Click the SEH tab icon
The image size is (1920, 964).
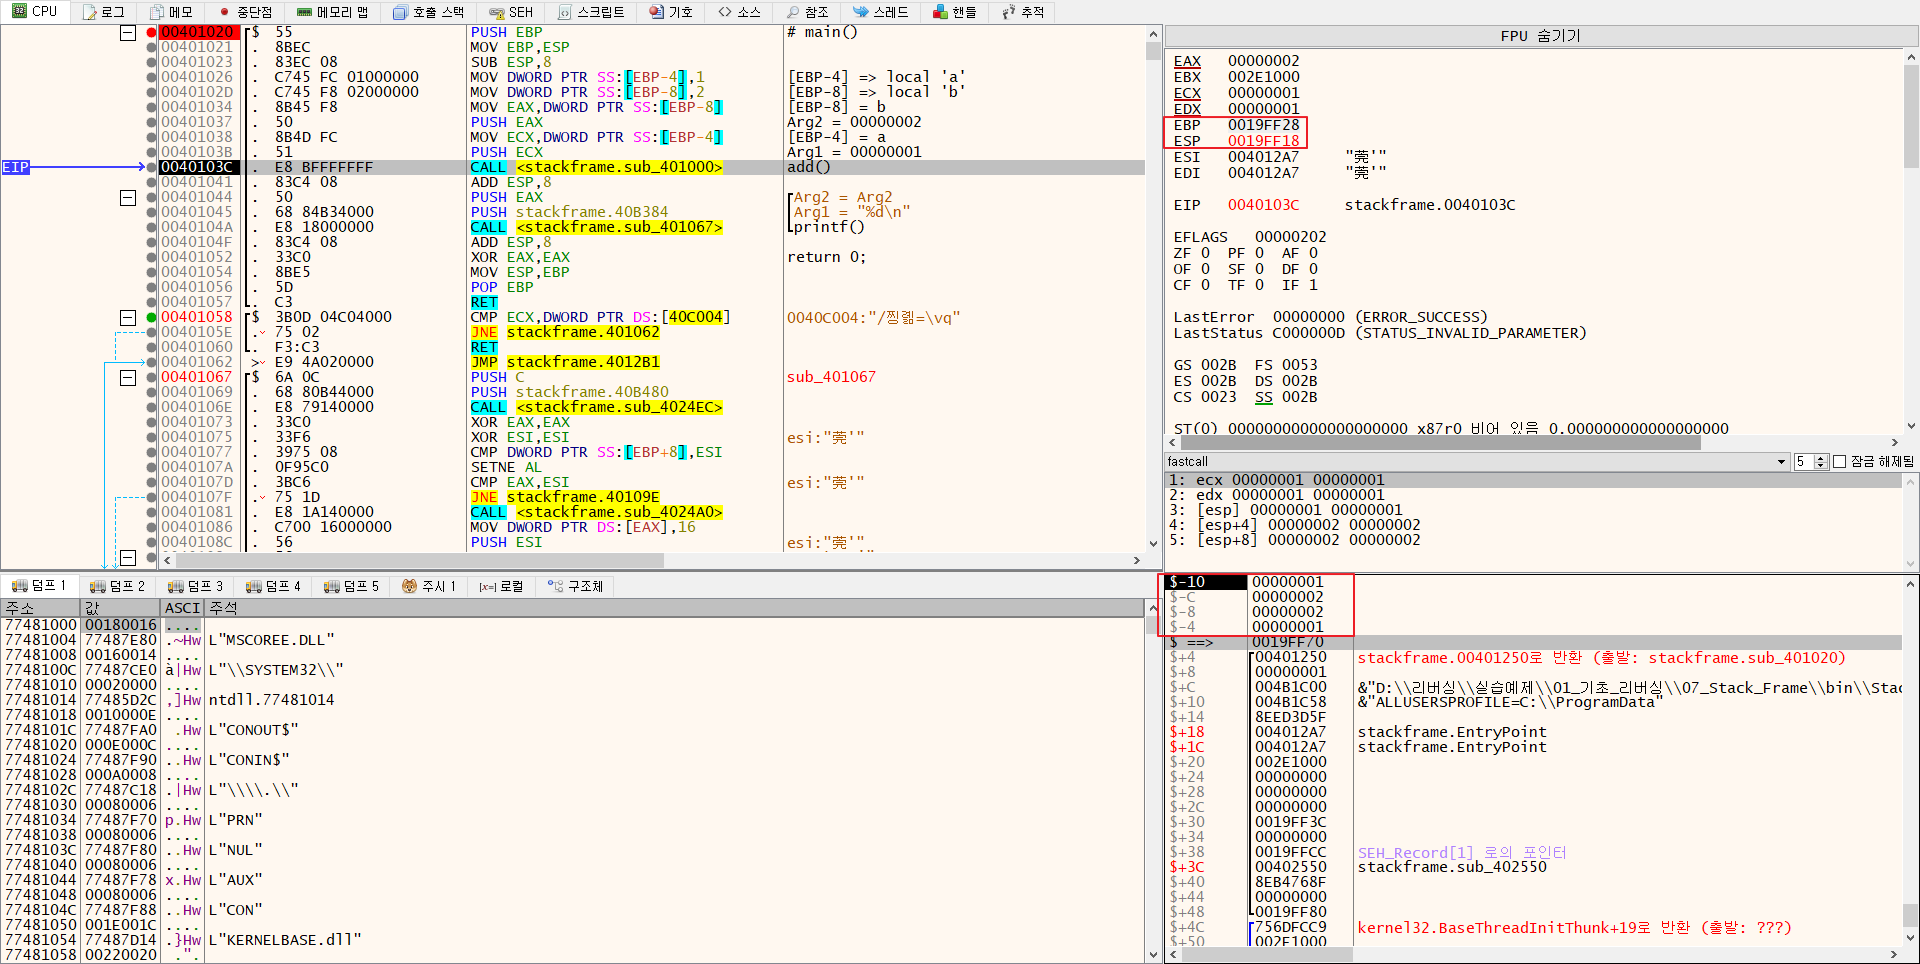(x=496, y=12)
